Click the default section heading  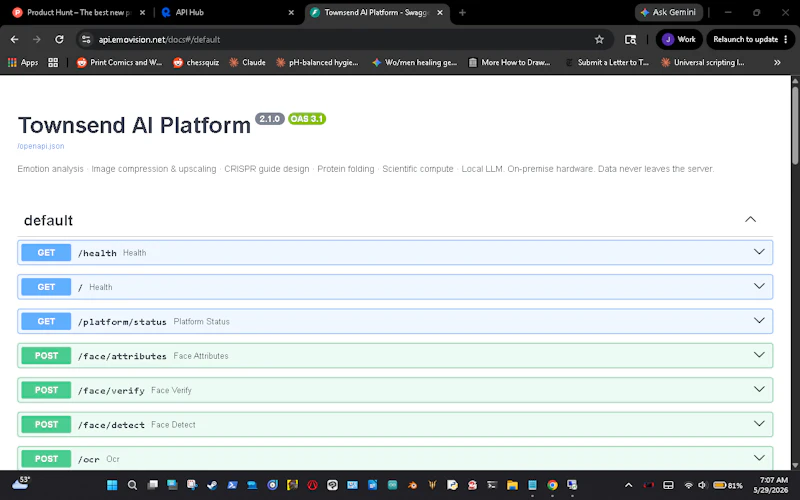[48, 220]
